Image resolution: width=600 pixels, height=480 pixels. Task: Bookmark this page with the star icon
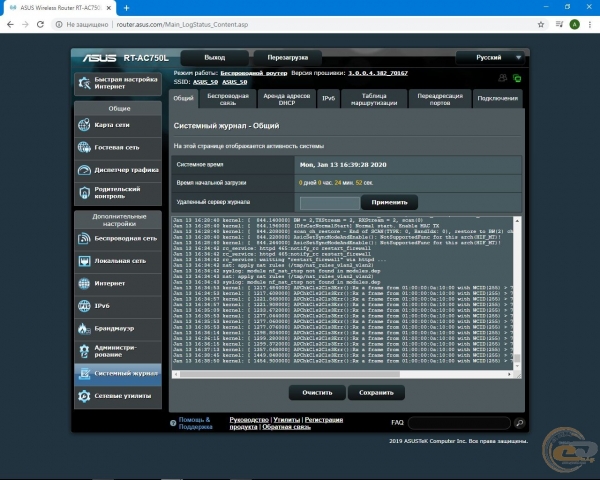click(x=541, y=24)
